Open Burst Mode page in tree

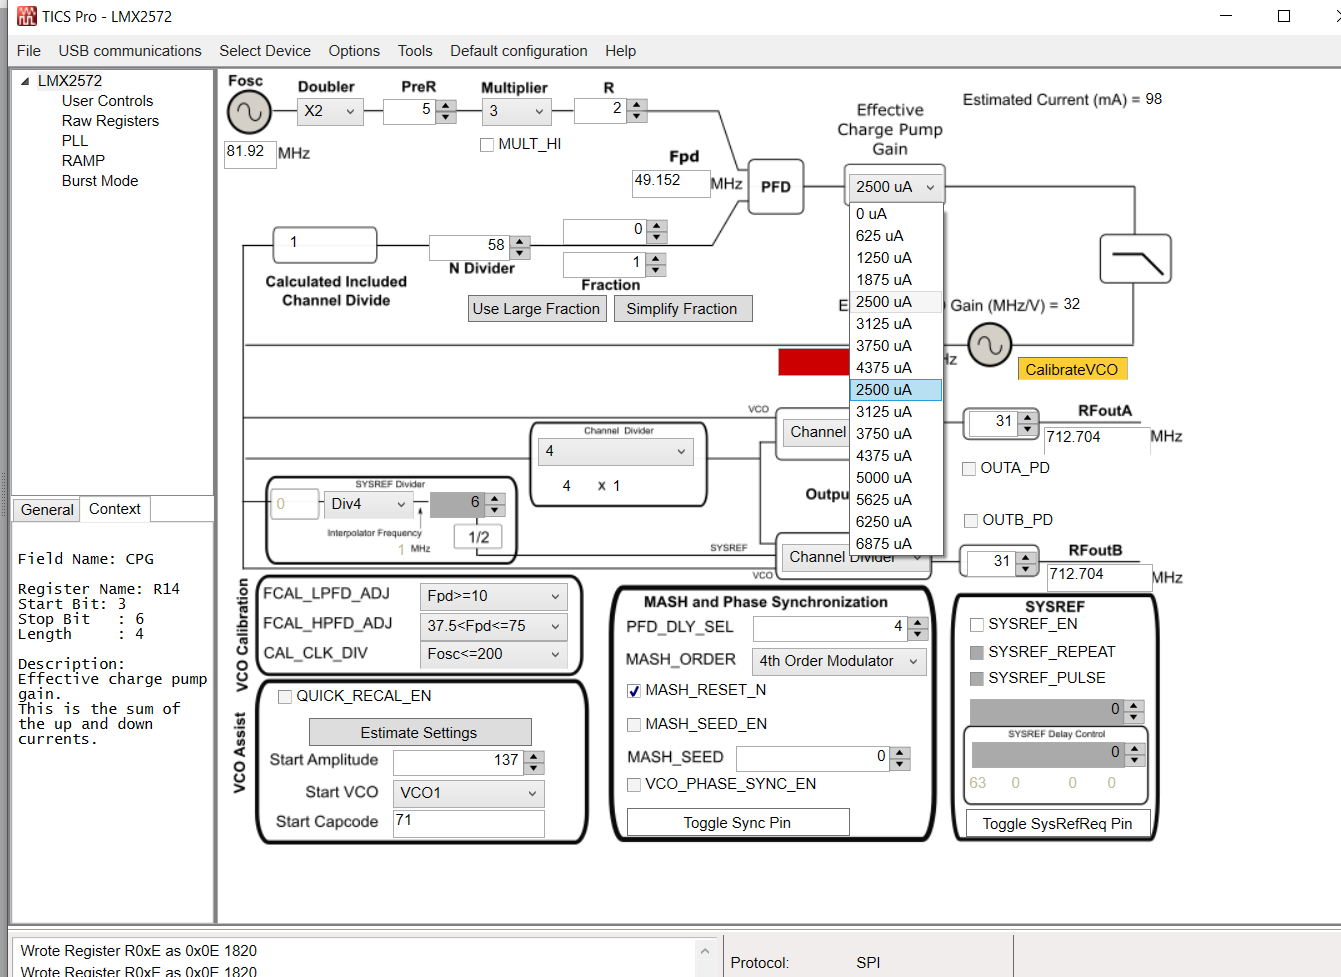100,181
